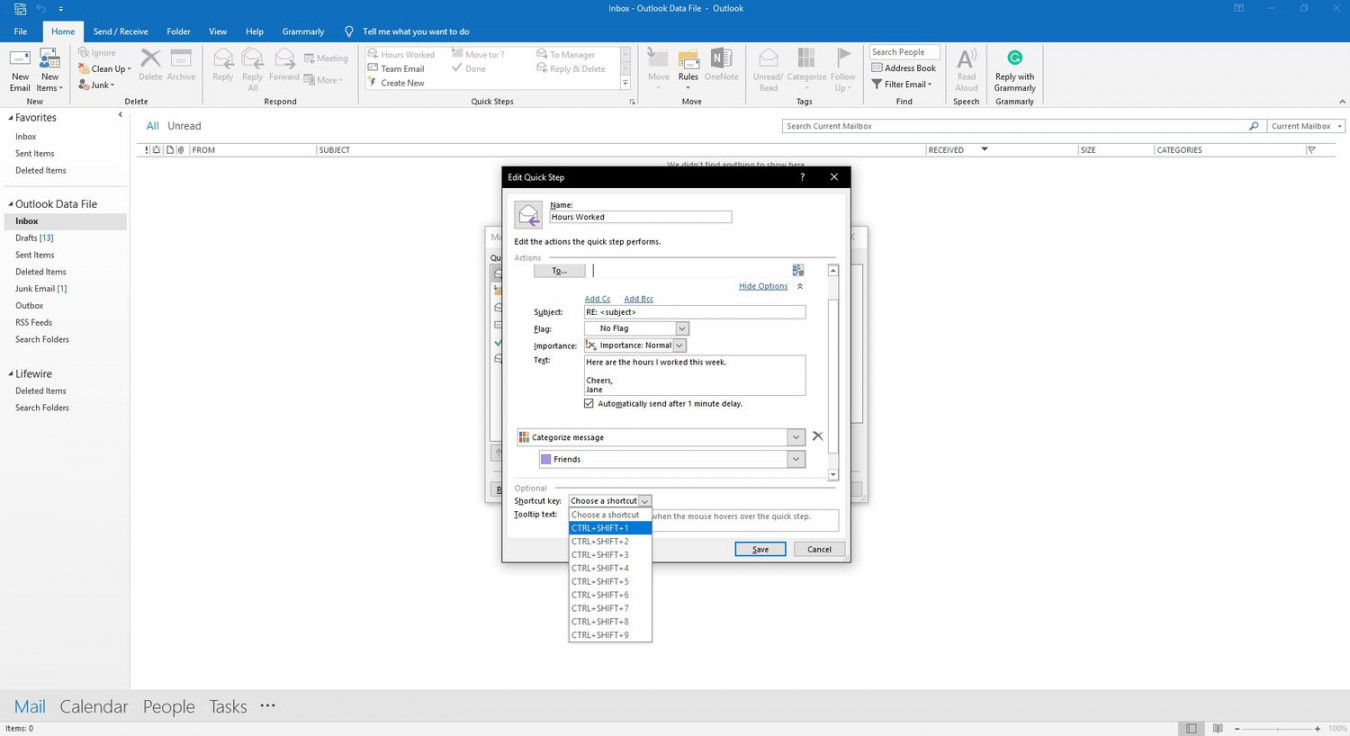Image resolution: width=1350 pixels, height=736 pixels.
Task: Click the Read Aloud icon
Action: click(966, 59)
